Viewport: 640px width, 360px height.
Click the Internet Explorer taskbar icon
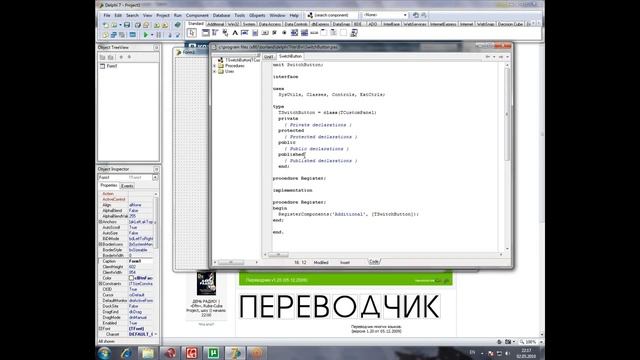click(126, 353)
